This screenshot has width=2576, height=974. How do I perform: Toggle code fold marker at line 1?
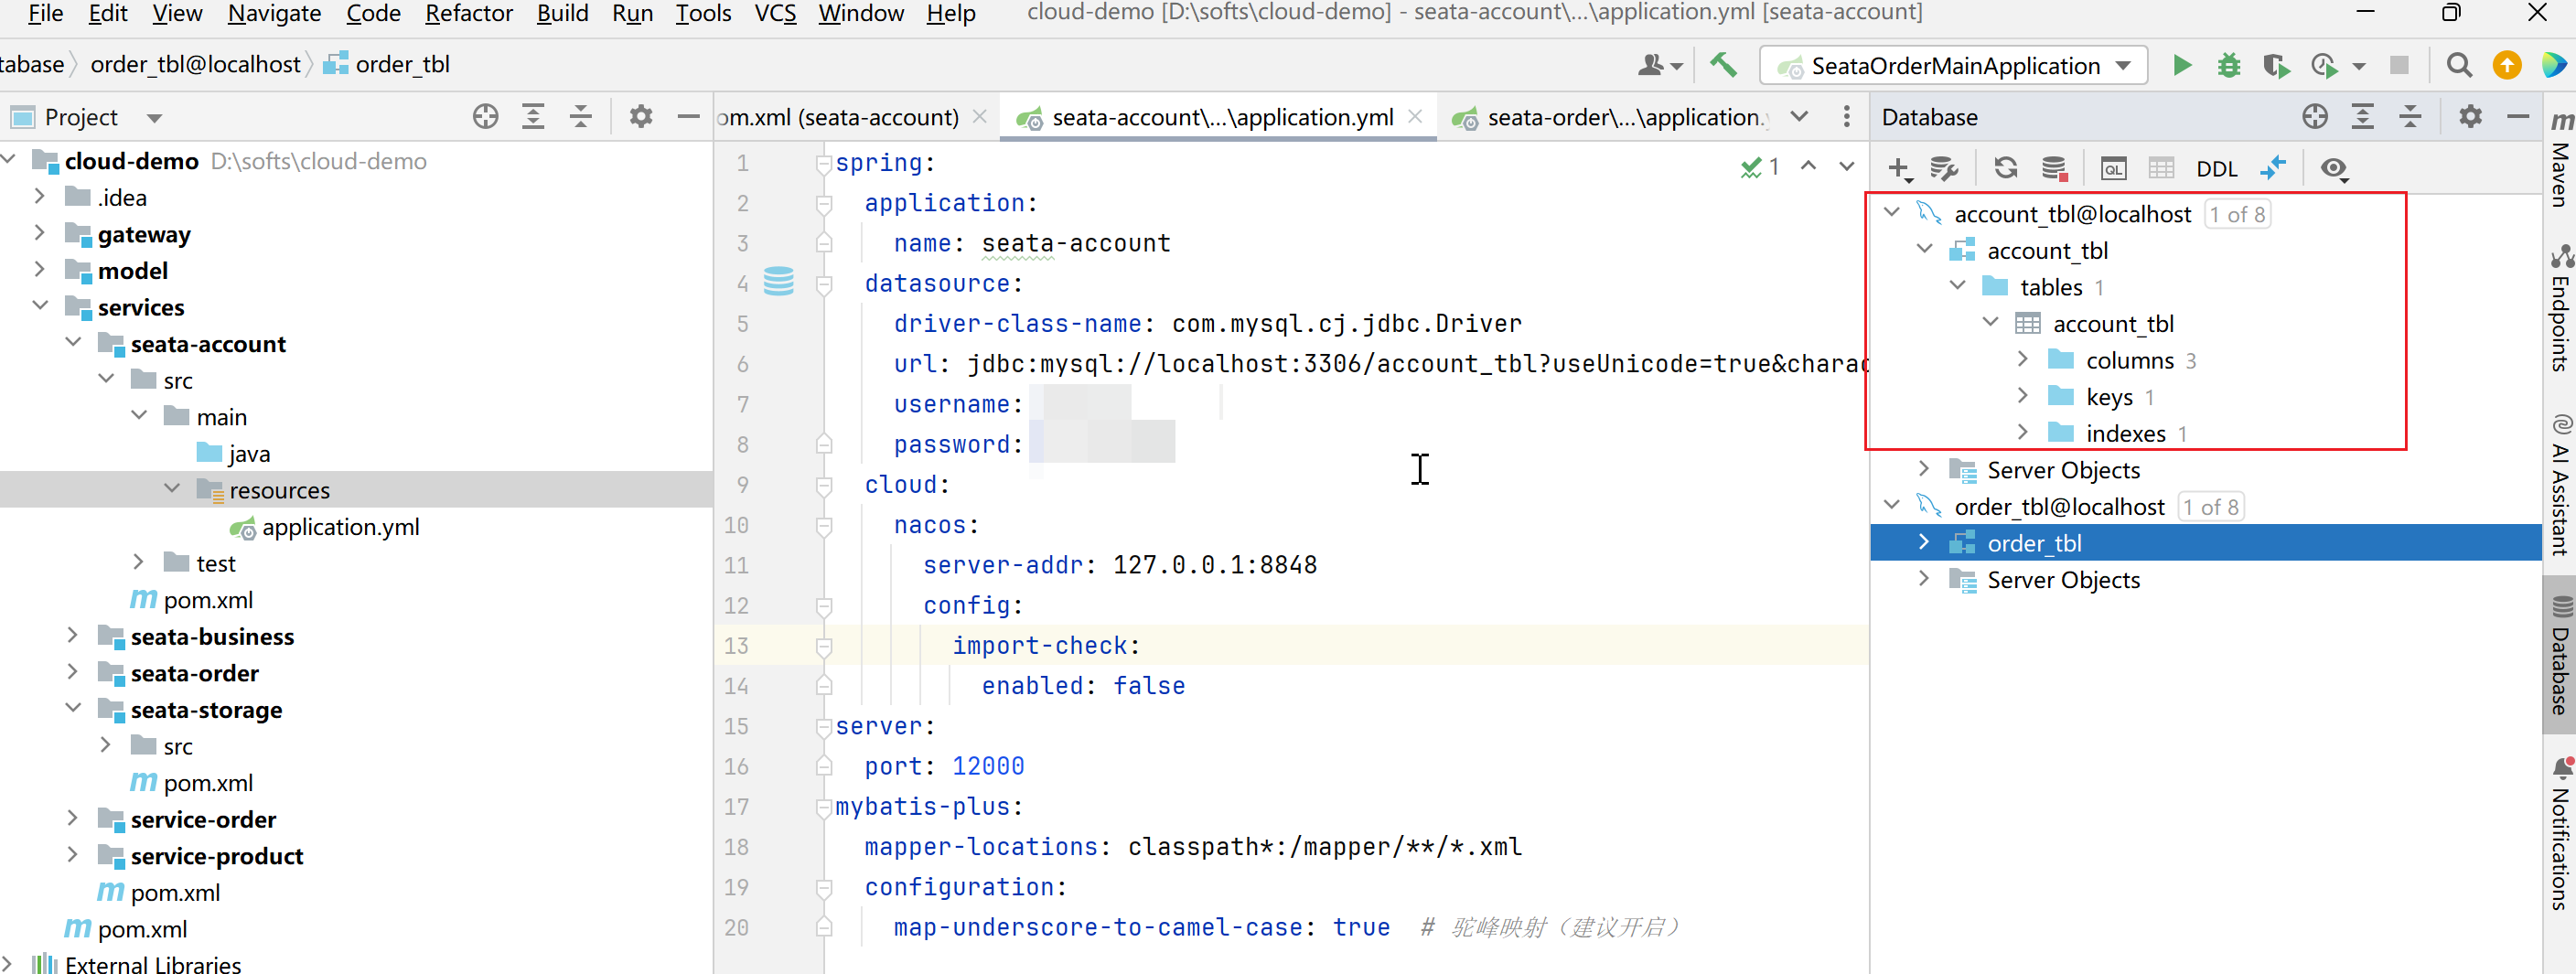[x=823, y=163]
